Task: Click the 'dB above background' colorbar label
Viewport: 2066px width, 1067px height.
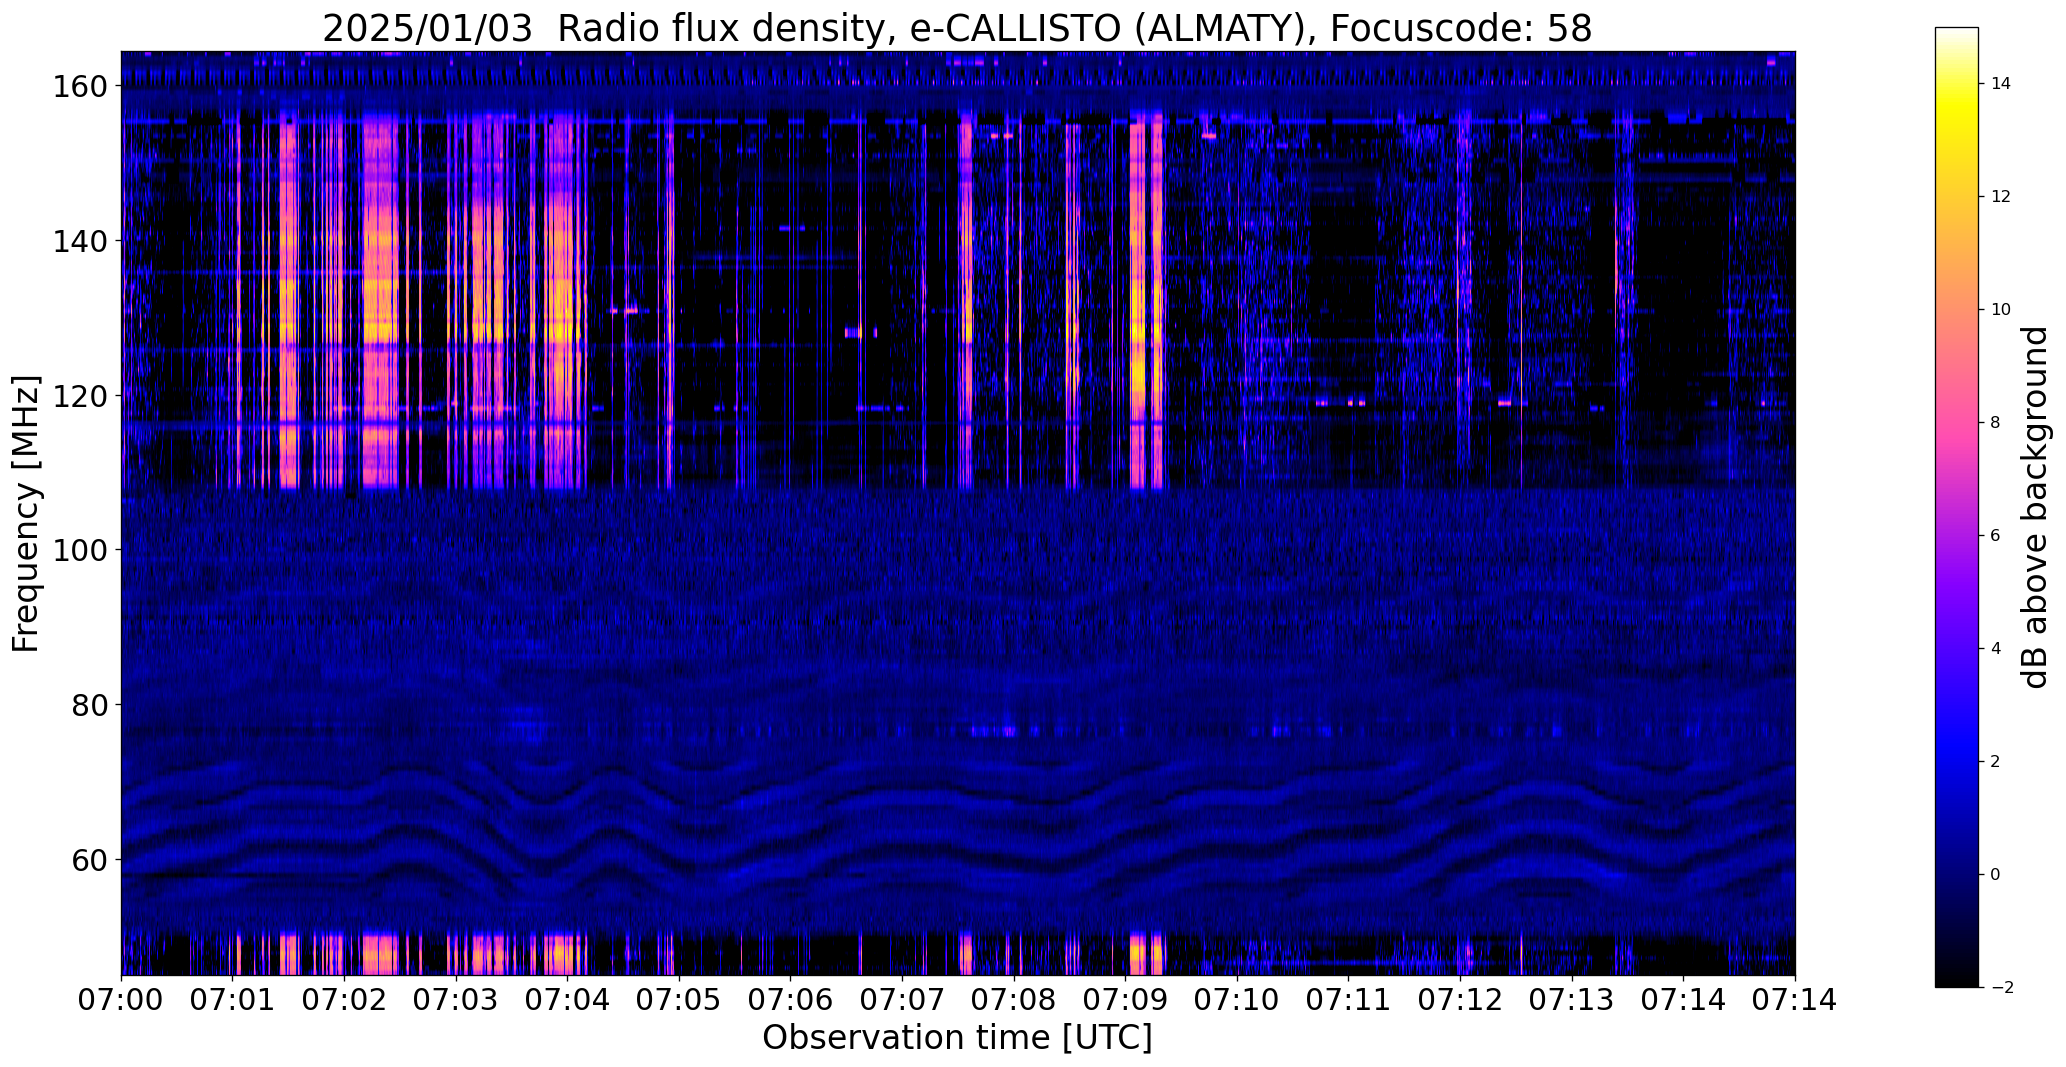Action: tap(2036, 507)
